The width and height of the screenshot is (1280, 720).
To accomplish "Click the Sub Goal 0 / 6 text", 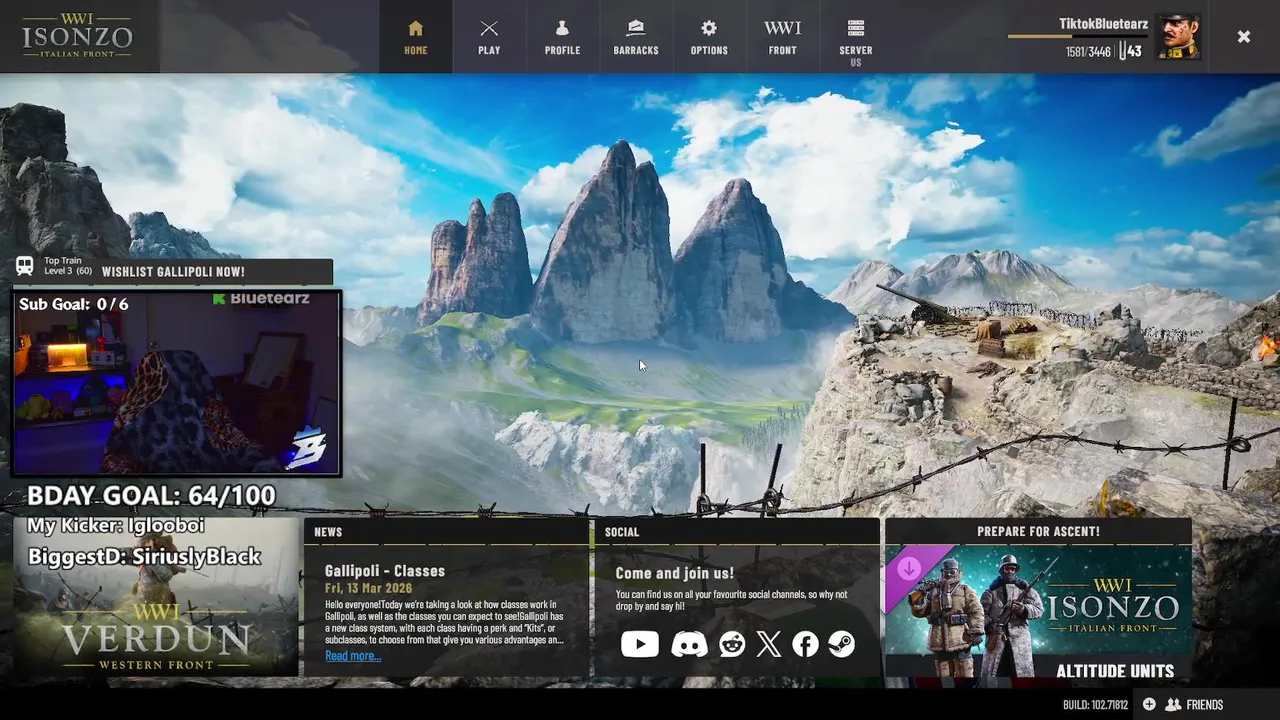I will (74, 304).
